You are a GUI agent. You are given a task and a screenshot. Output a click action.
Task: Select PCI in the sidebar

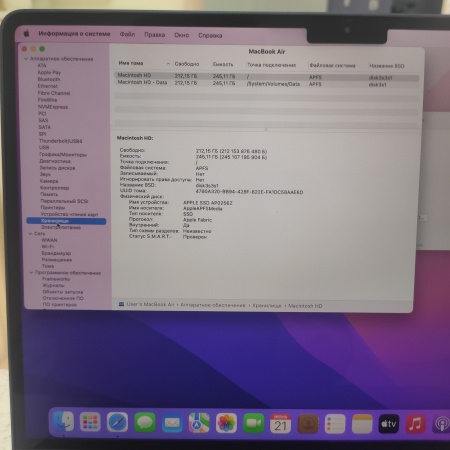[x=42, y=114]
